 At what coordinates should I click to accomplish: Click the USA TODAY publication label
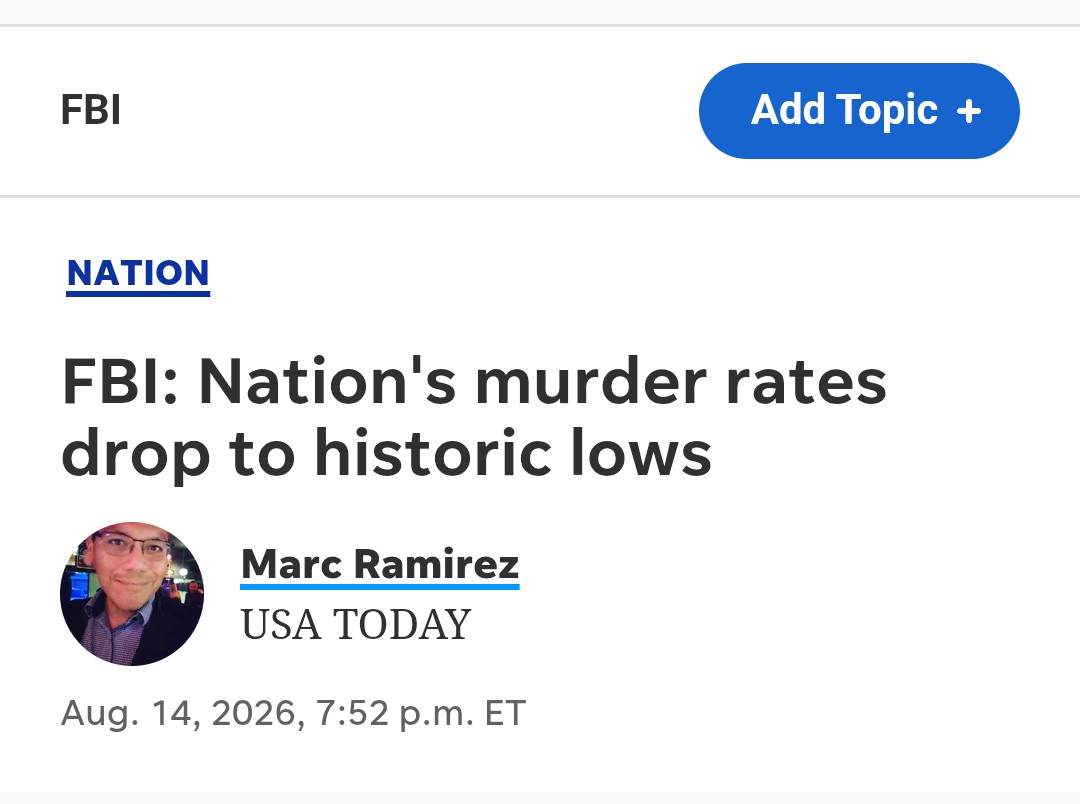[355, 625]
